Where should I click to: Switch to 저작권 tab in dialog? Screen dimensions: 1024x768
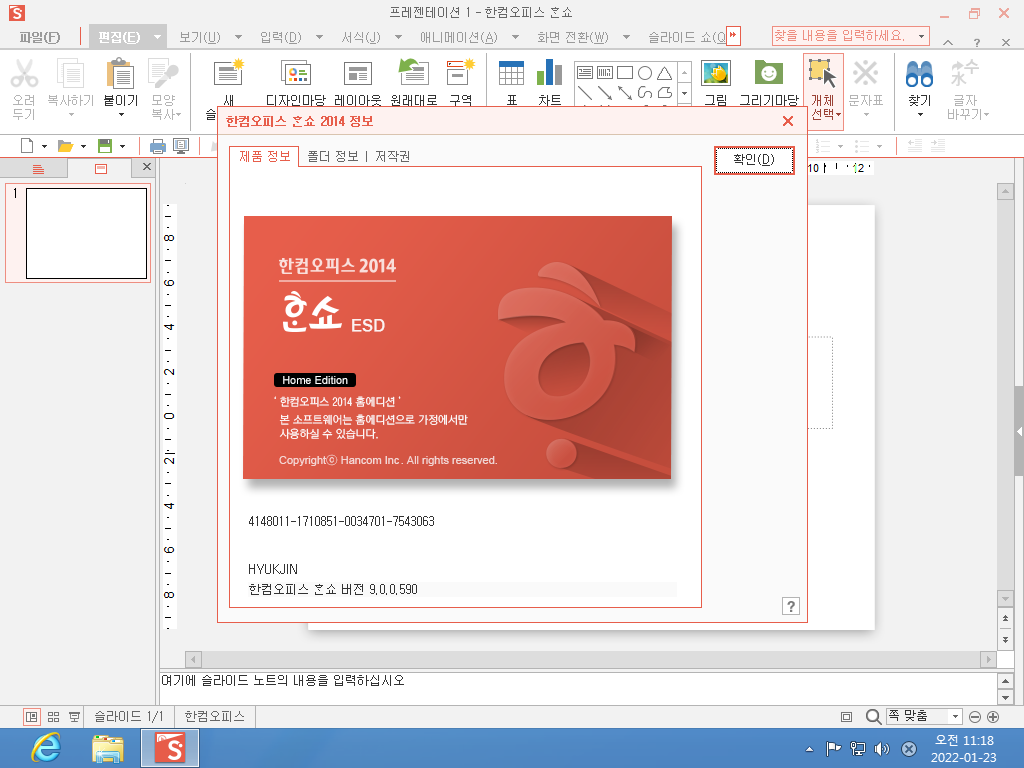[x=392, y=156]
